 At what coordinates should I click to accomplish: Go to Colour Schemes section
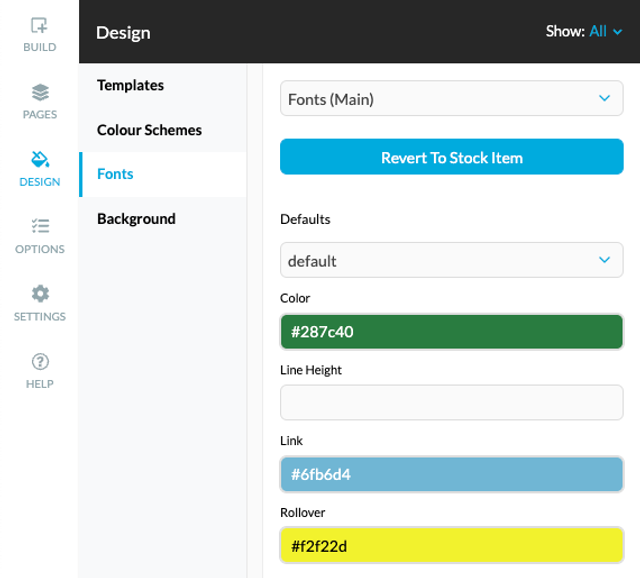point(149,130)
